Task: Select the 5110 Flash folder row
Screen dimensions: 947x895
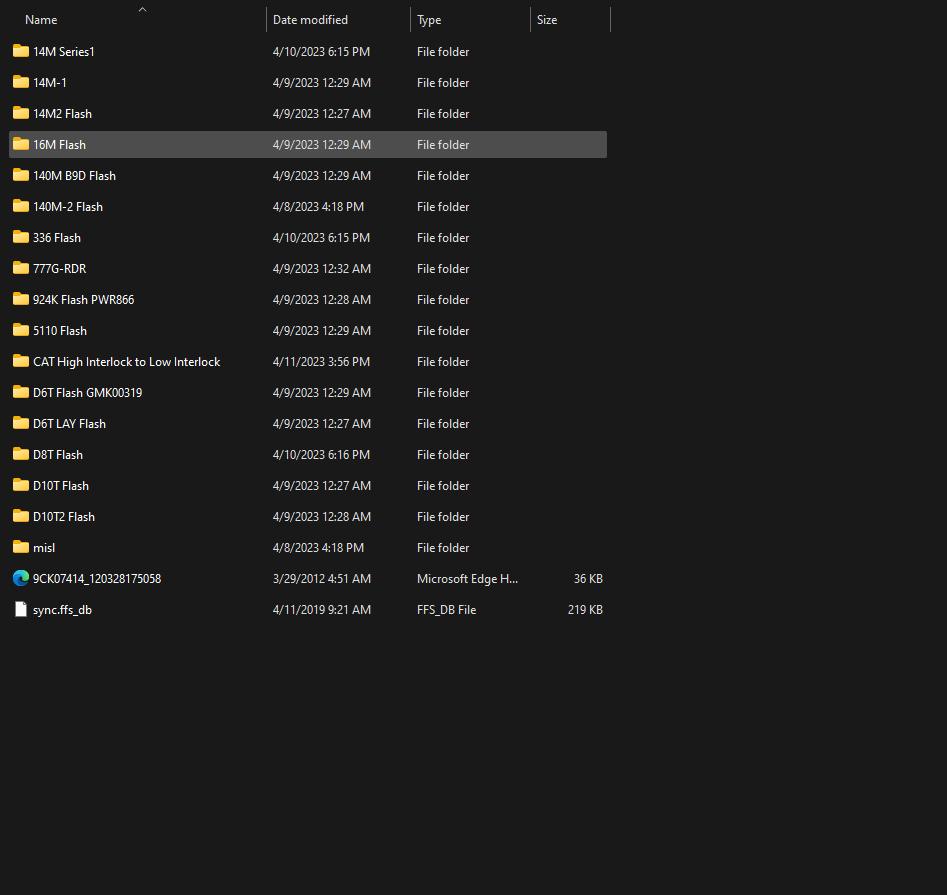Action: tap(59, 330)
